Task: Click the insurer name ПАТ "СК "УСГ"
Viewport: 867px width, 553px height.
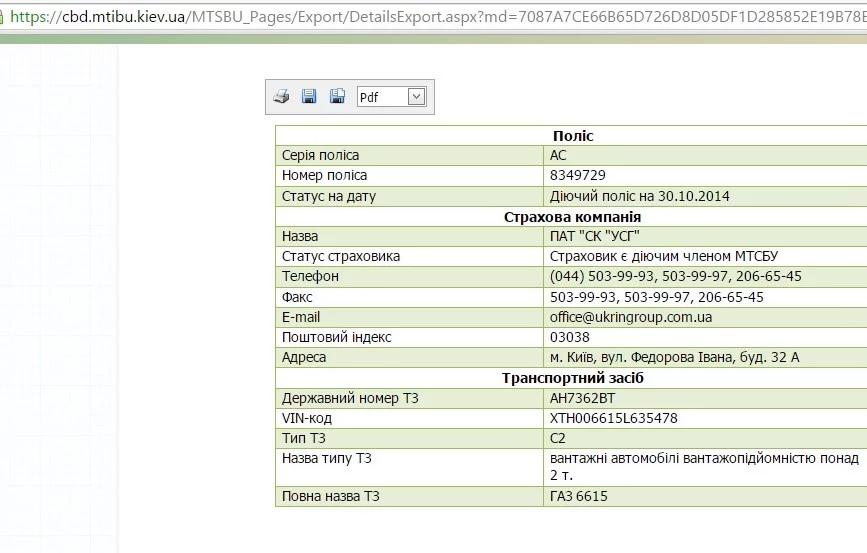Action: 594,236
